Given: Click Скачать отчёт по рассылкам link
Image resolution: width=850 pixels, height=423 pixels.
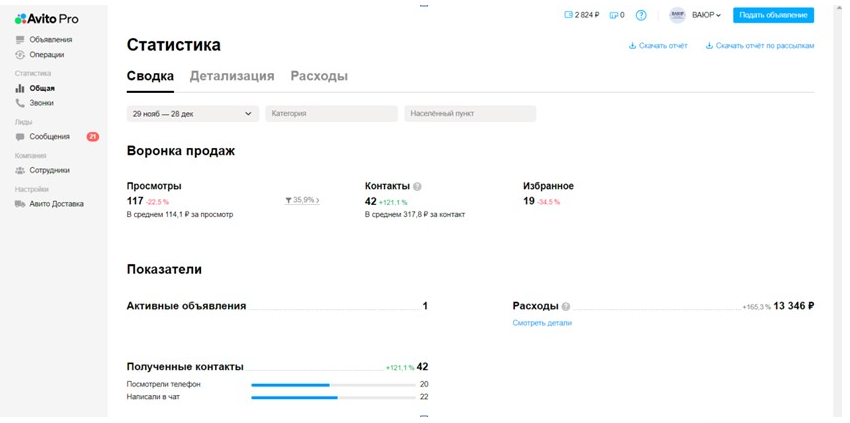Looking at the screenshot, I should (760, 46).
